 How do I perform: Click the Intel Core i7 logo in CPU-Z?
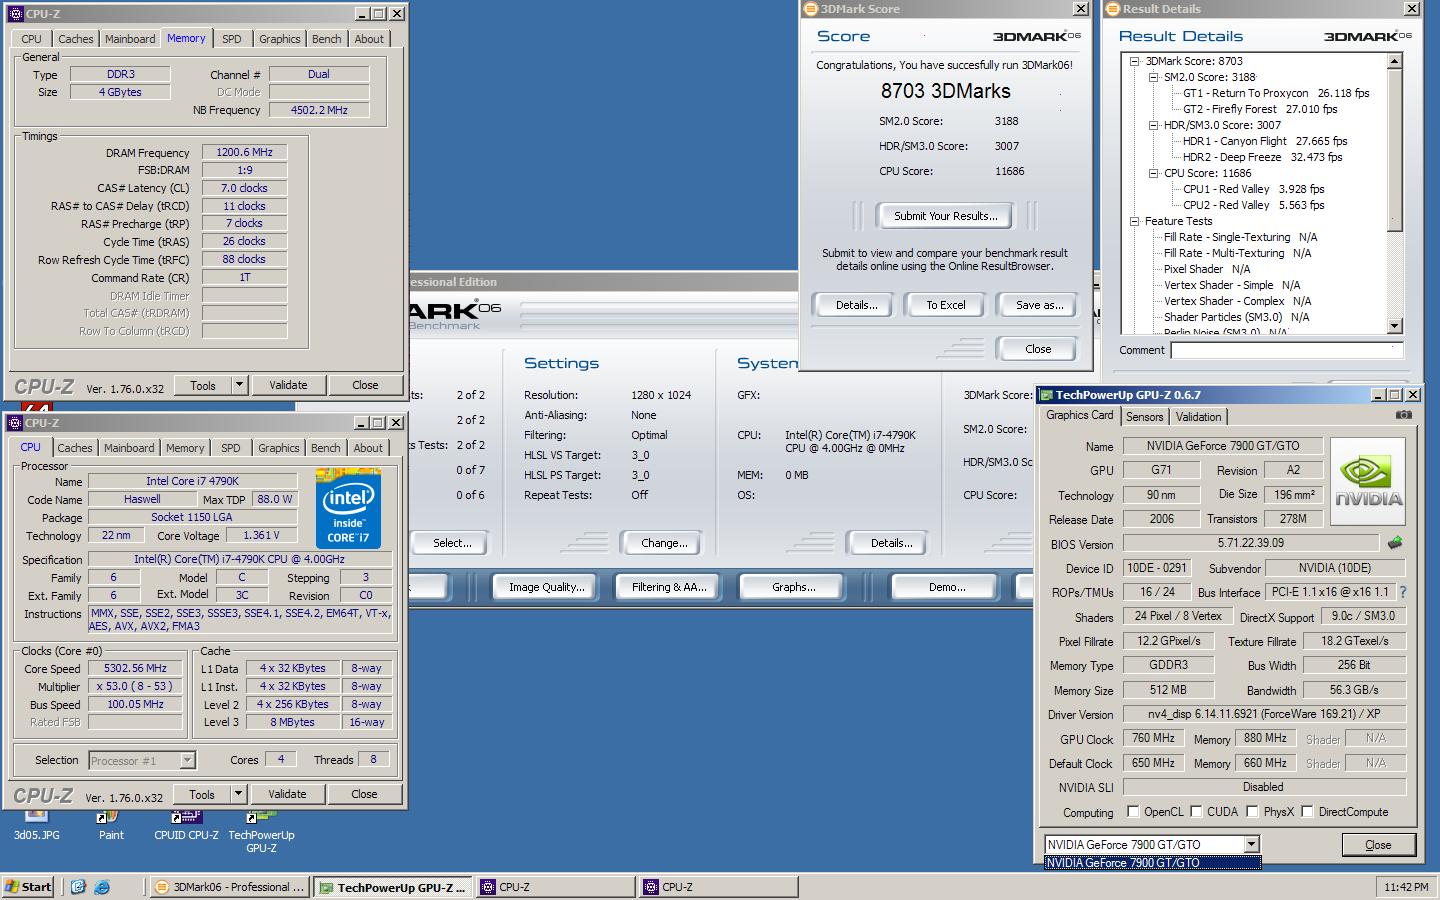tap(348, 509)
